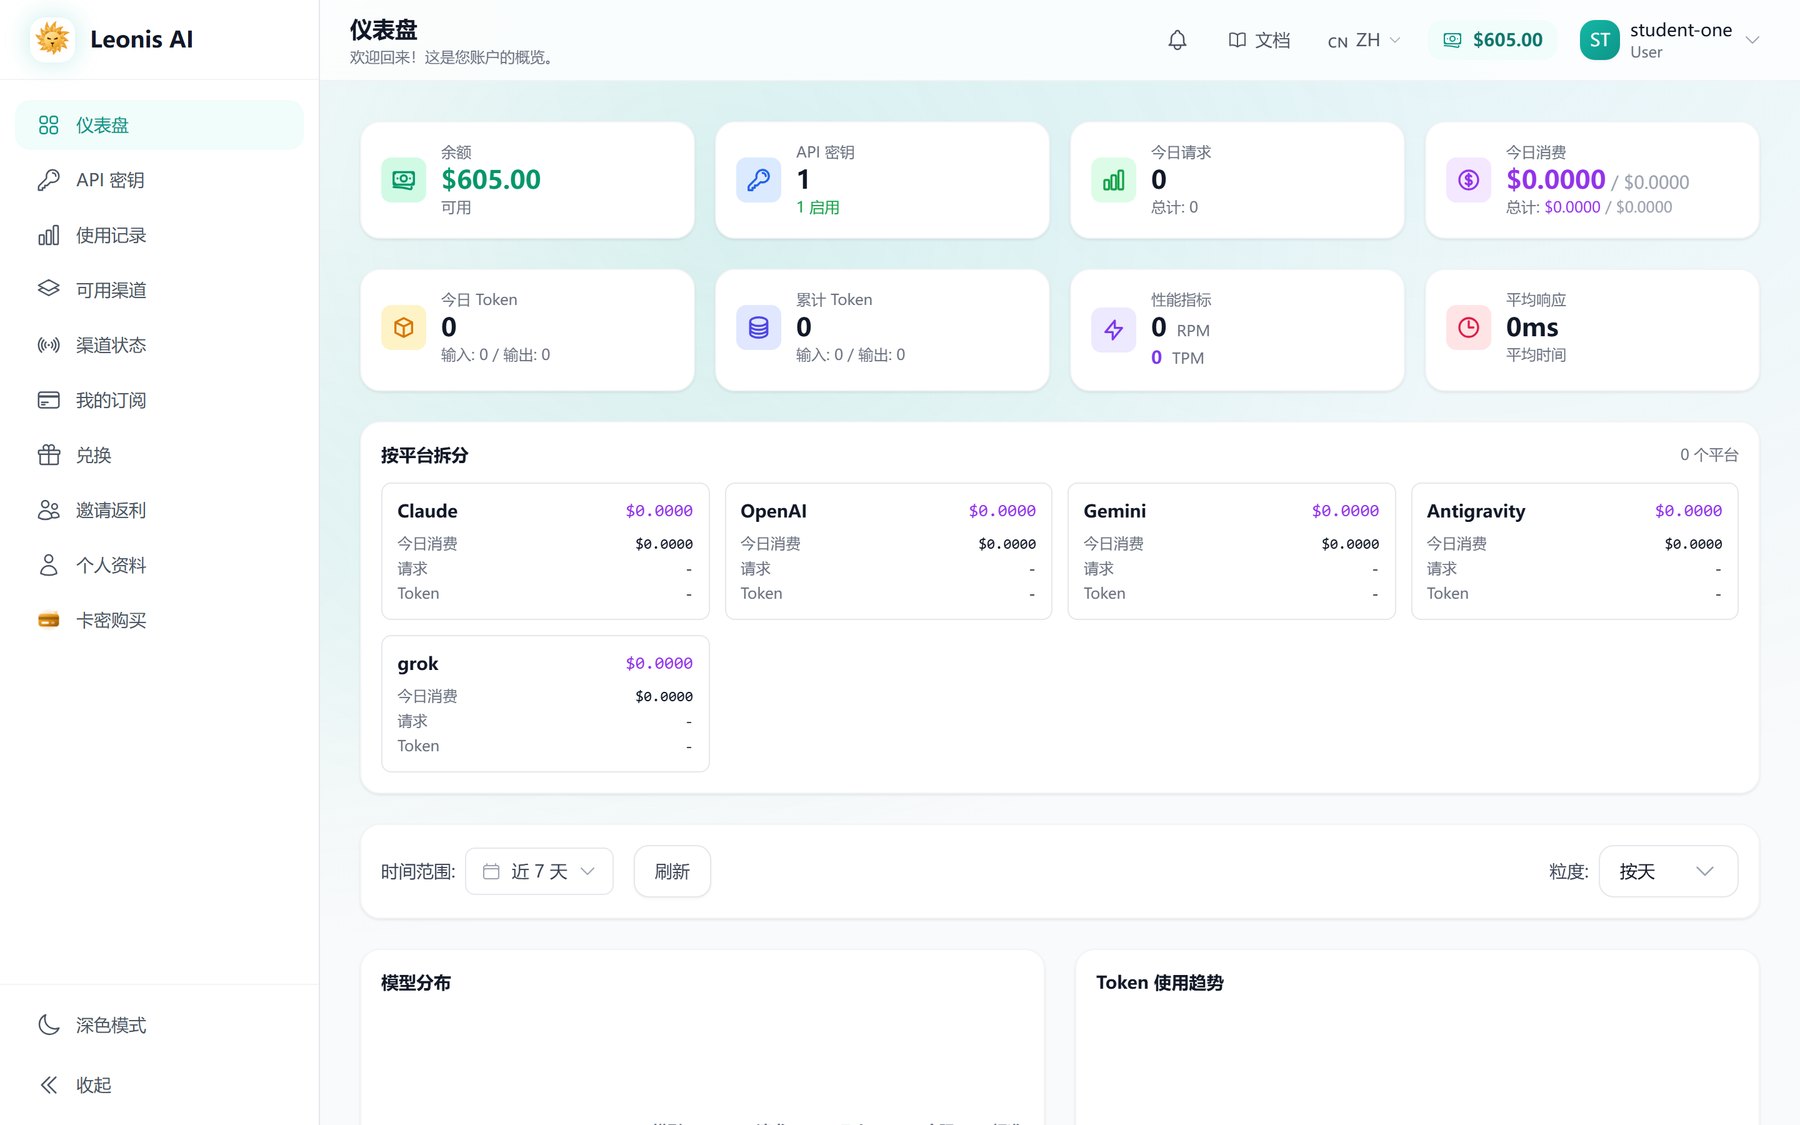Viewport: 1800px width, 1125px height.
Task: Click the 1 启用 status text
Action: [818, 207]
